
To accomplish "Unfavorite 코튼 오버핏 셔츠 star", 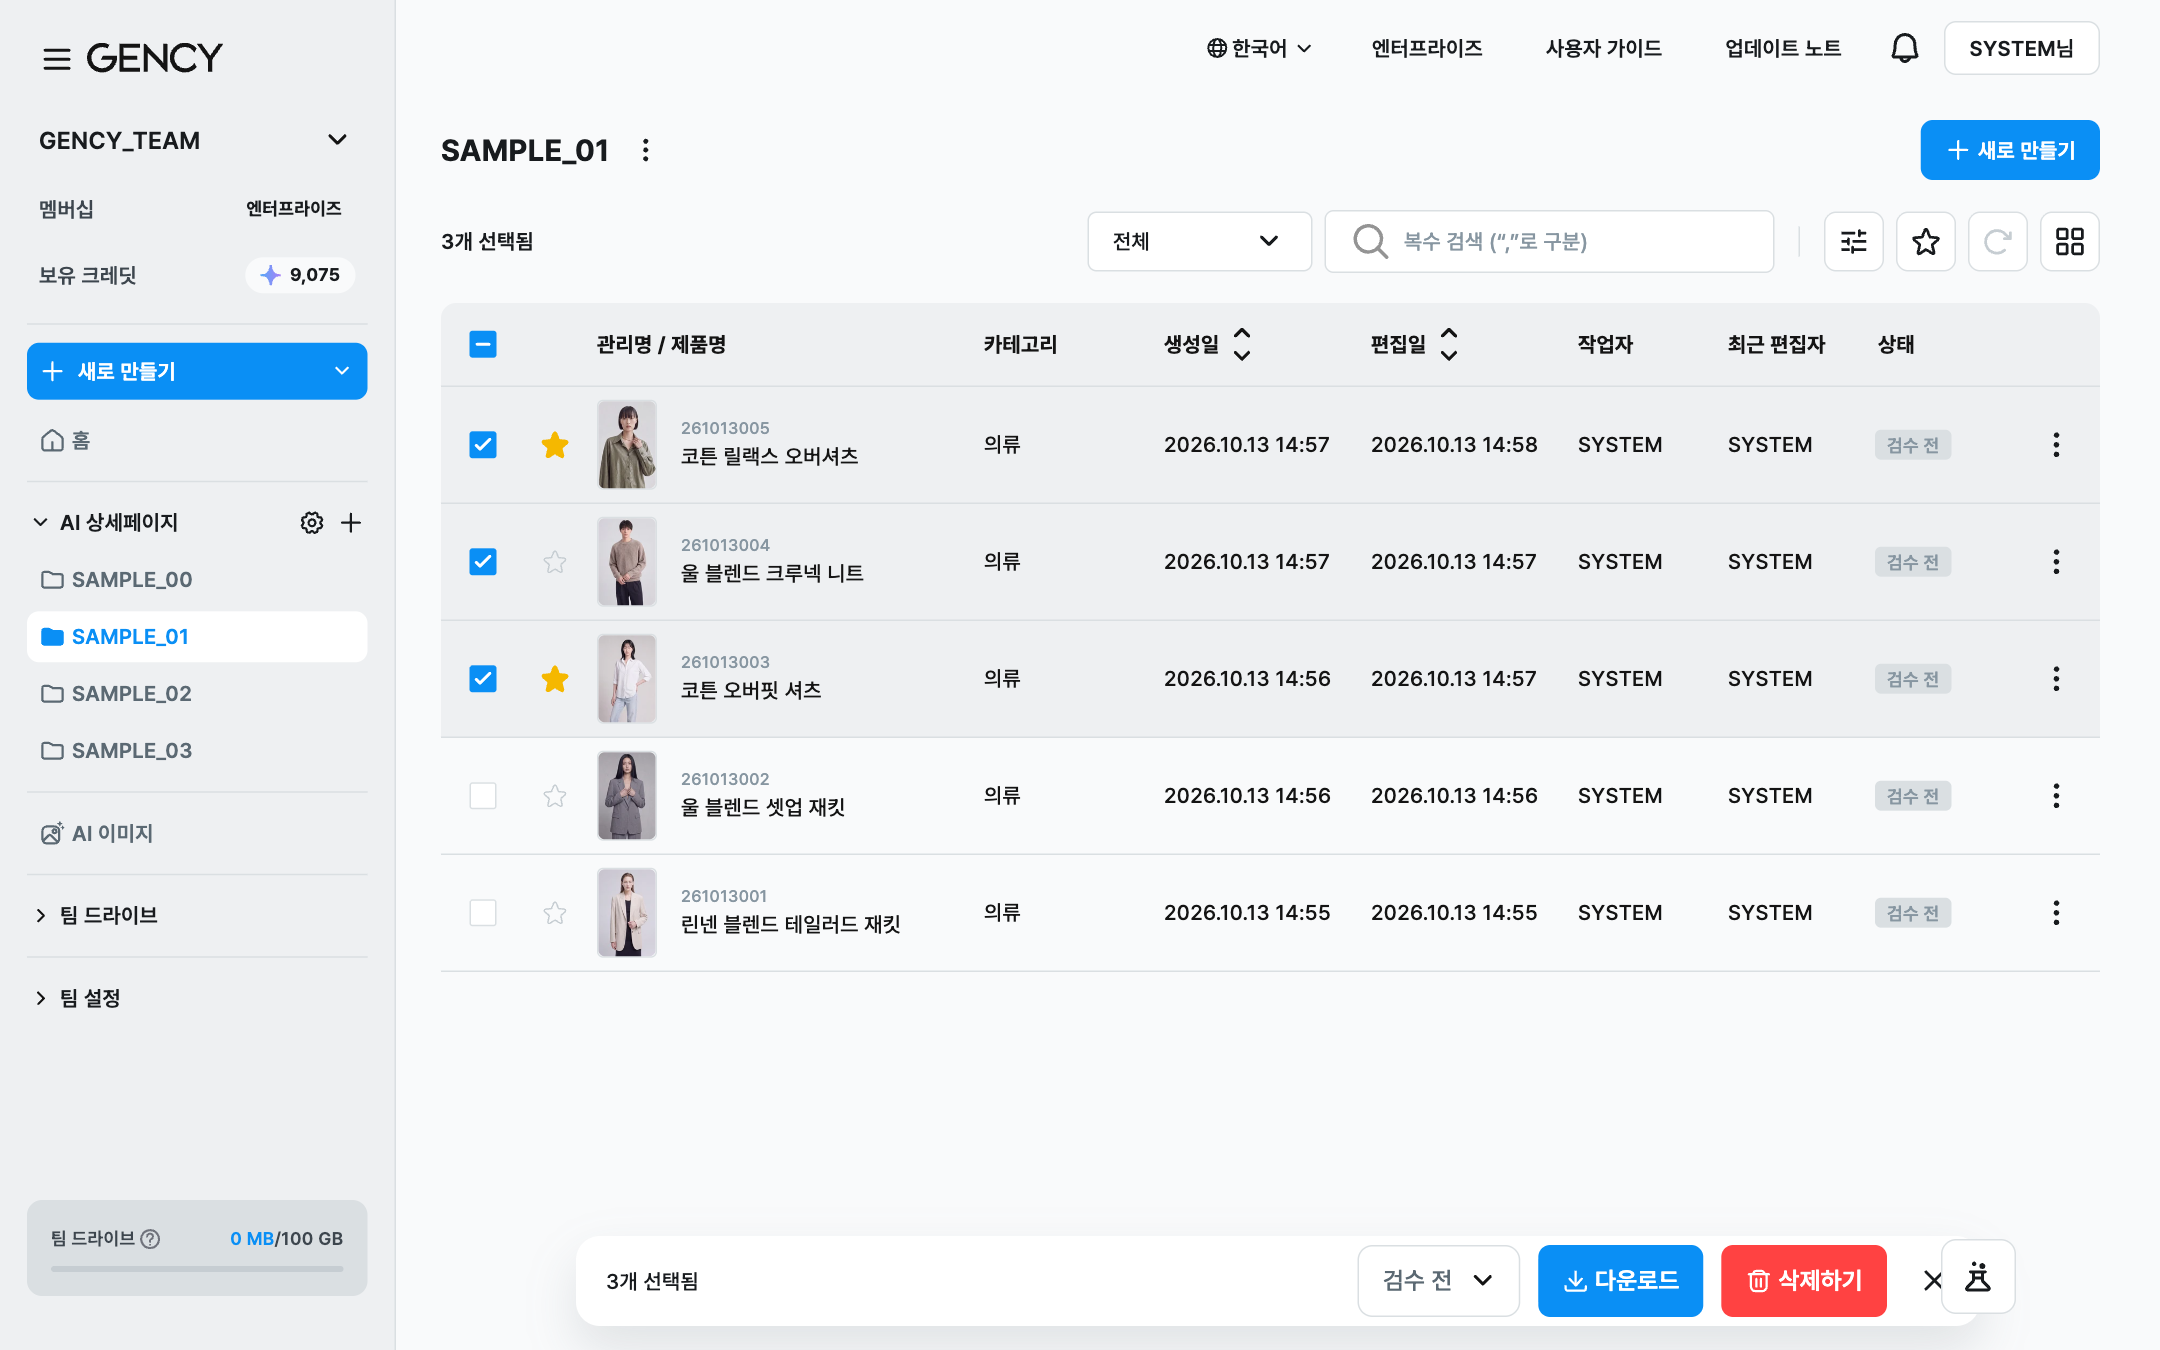I will [x=555, y=679].
